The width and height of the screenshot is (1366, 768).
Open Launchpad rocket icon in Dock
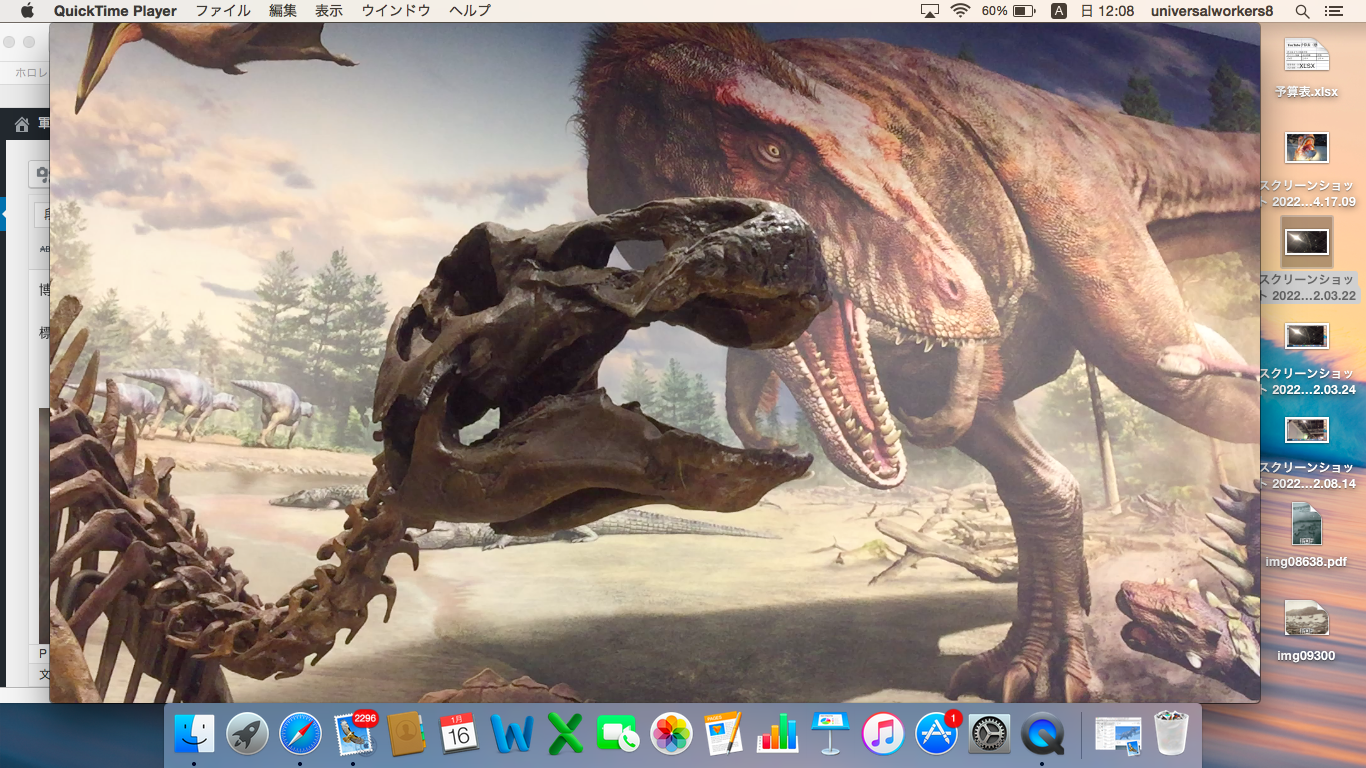click(x=247, y=735)
